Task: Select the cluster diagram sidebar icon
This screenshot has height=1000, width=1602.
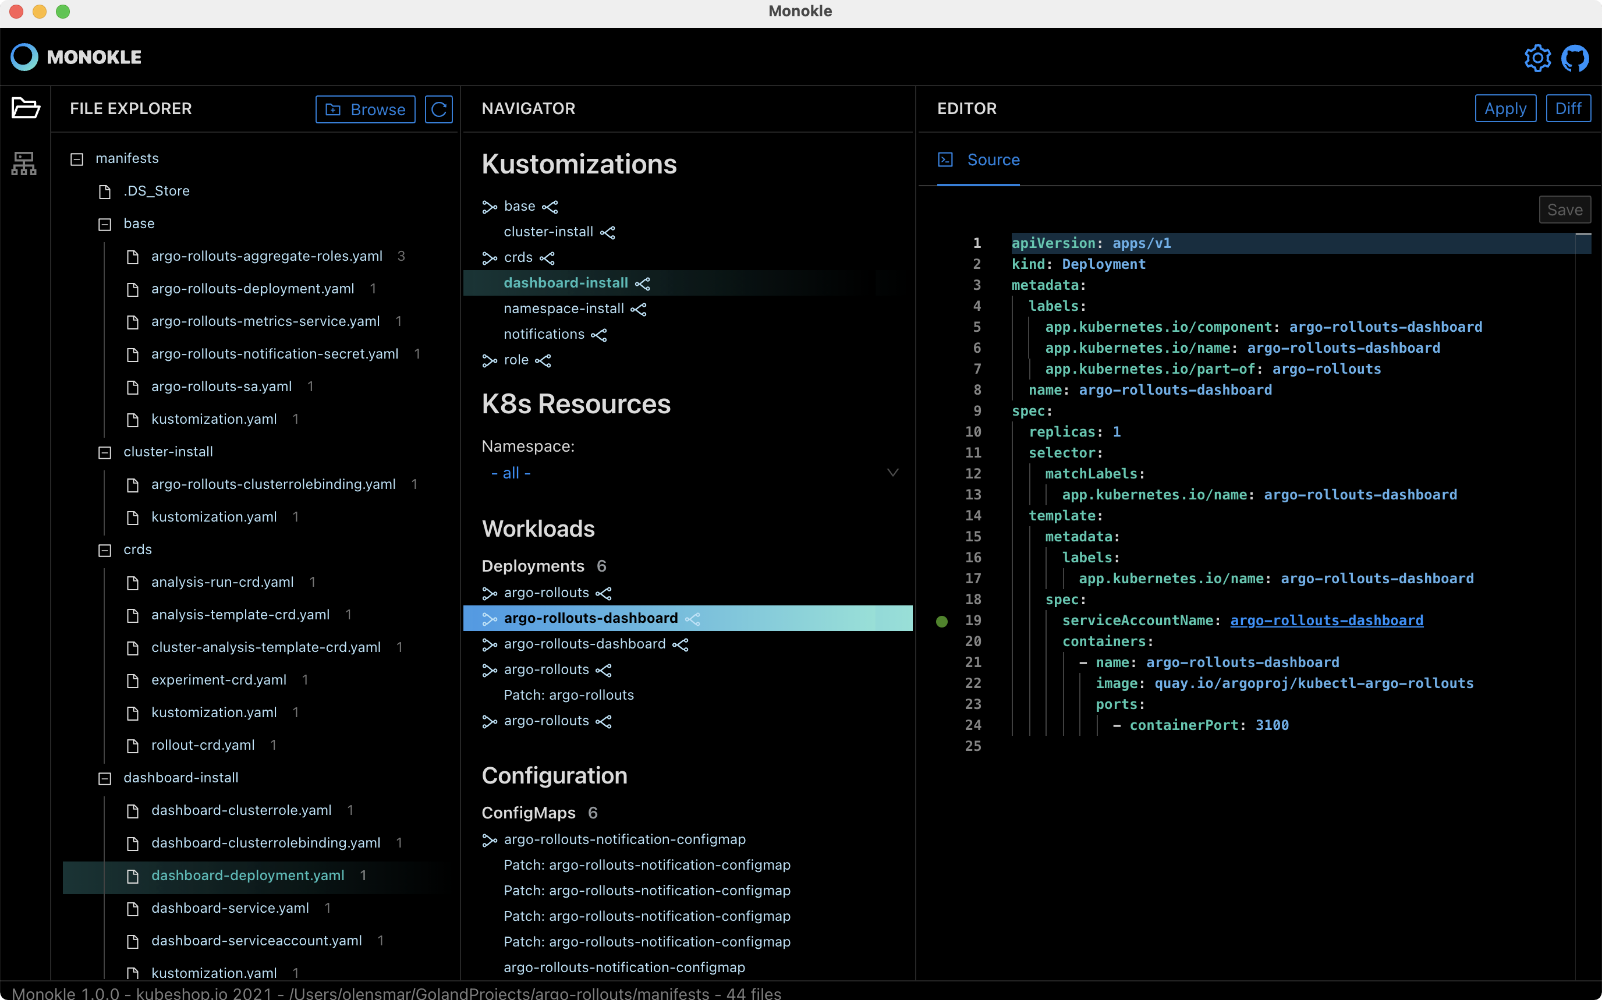Action: [24, 163]
